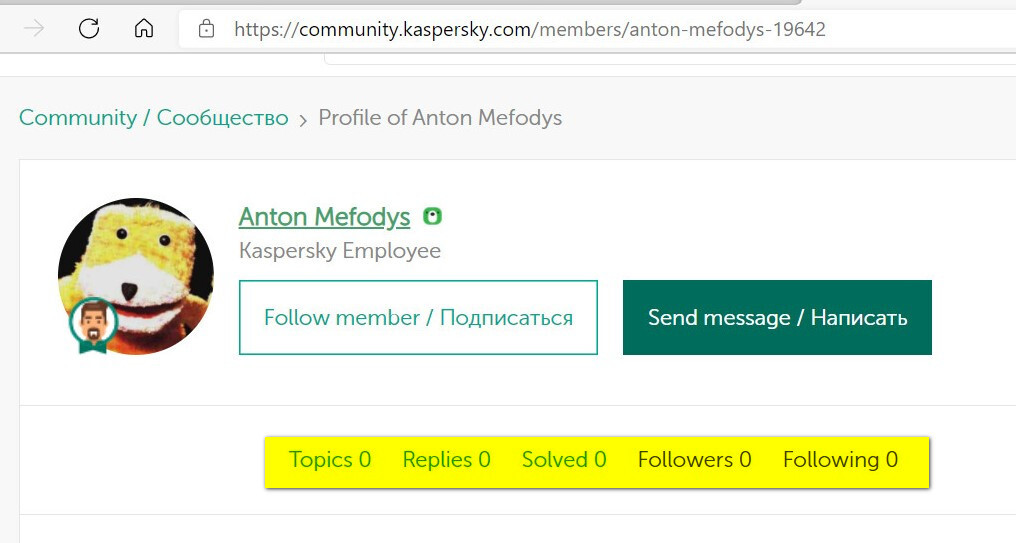View site info via the lock icon
Image resolution: width=1016 pixels, height=543 pixels.
pyautogui.click(x=207, y=29)
